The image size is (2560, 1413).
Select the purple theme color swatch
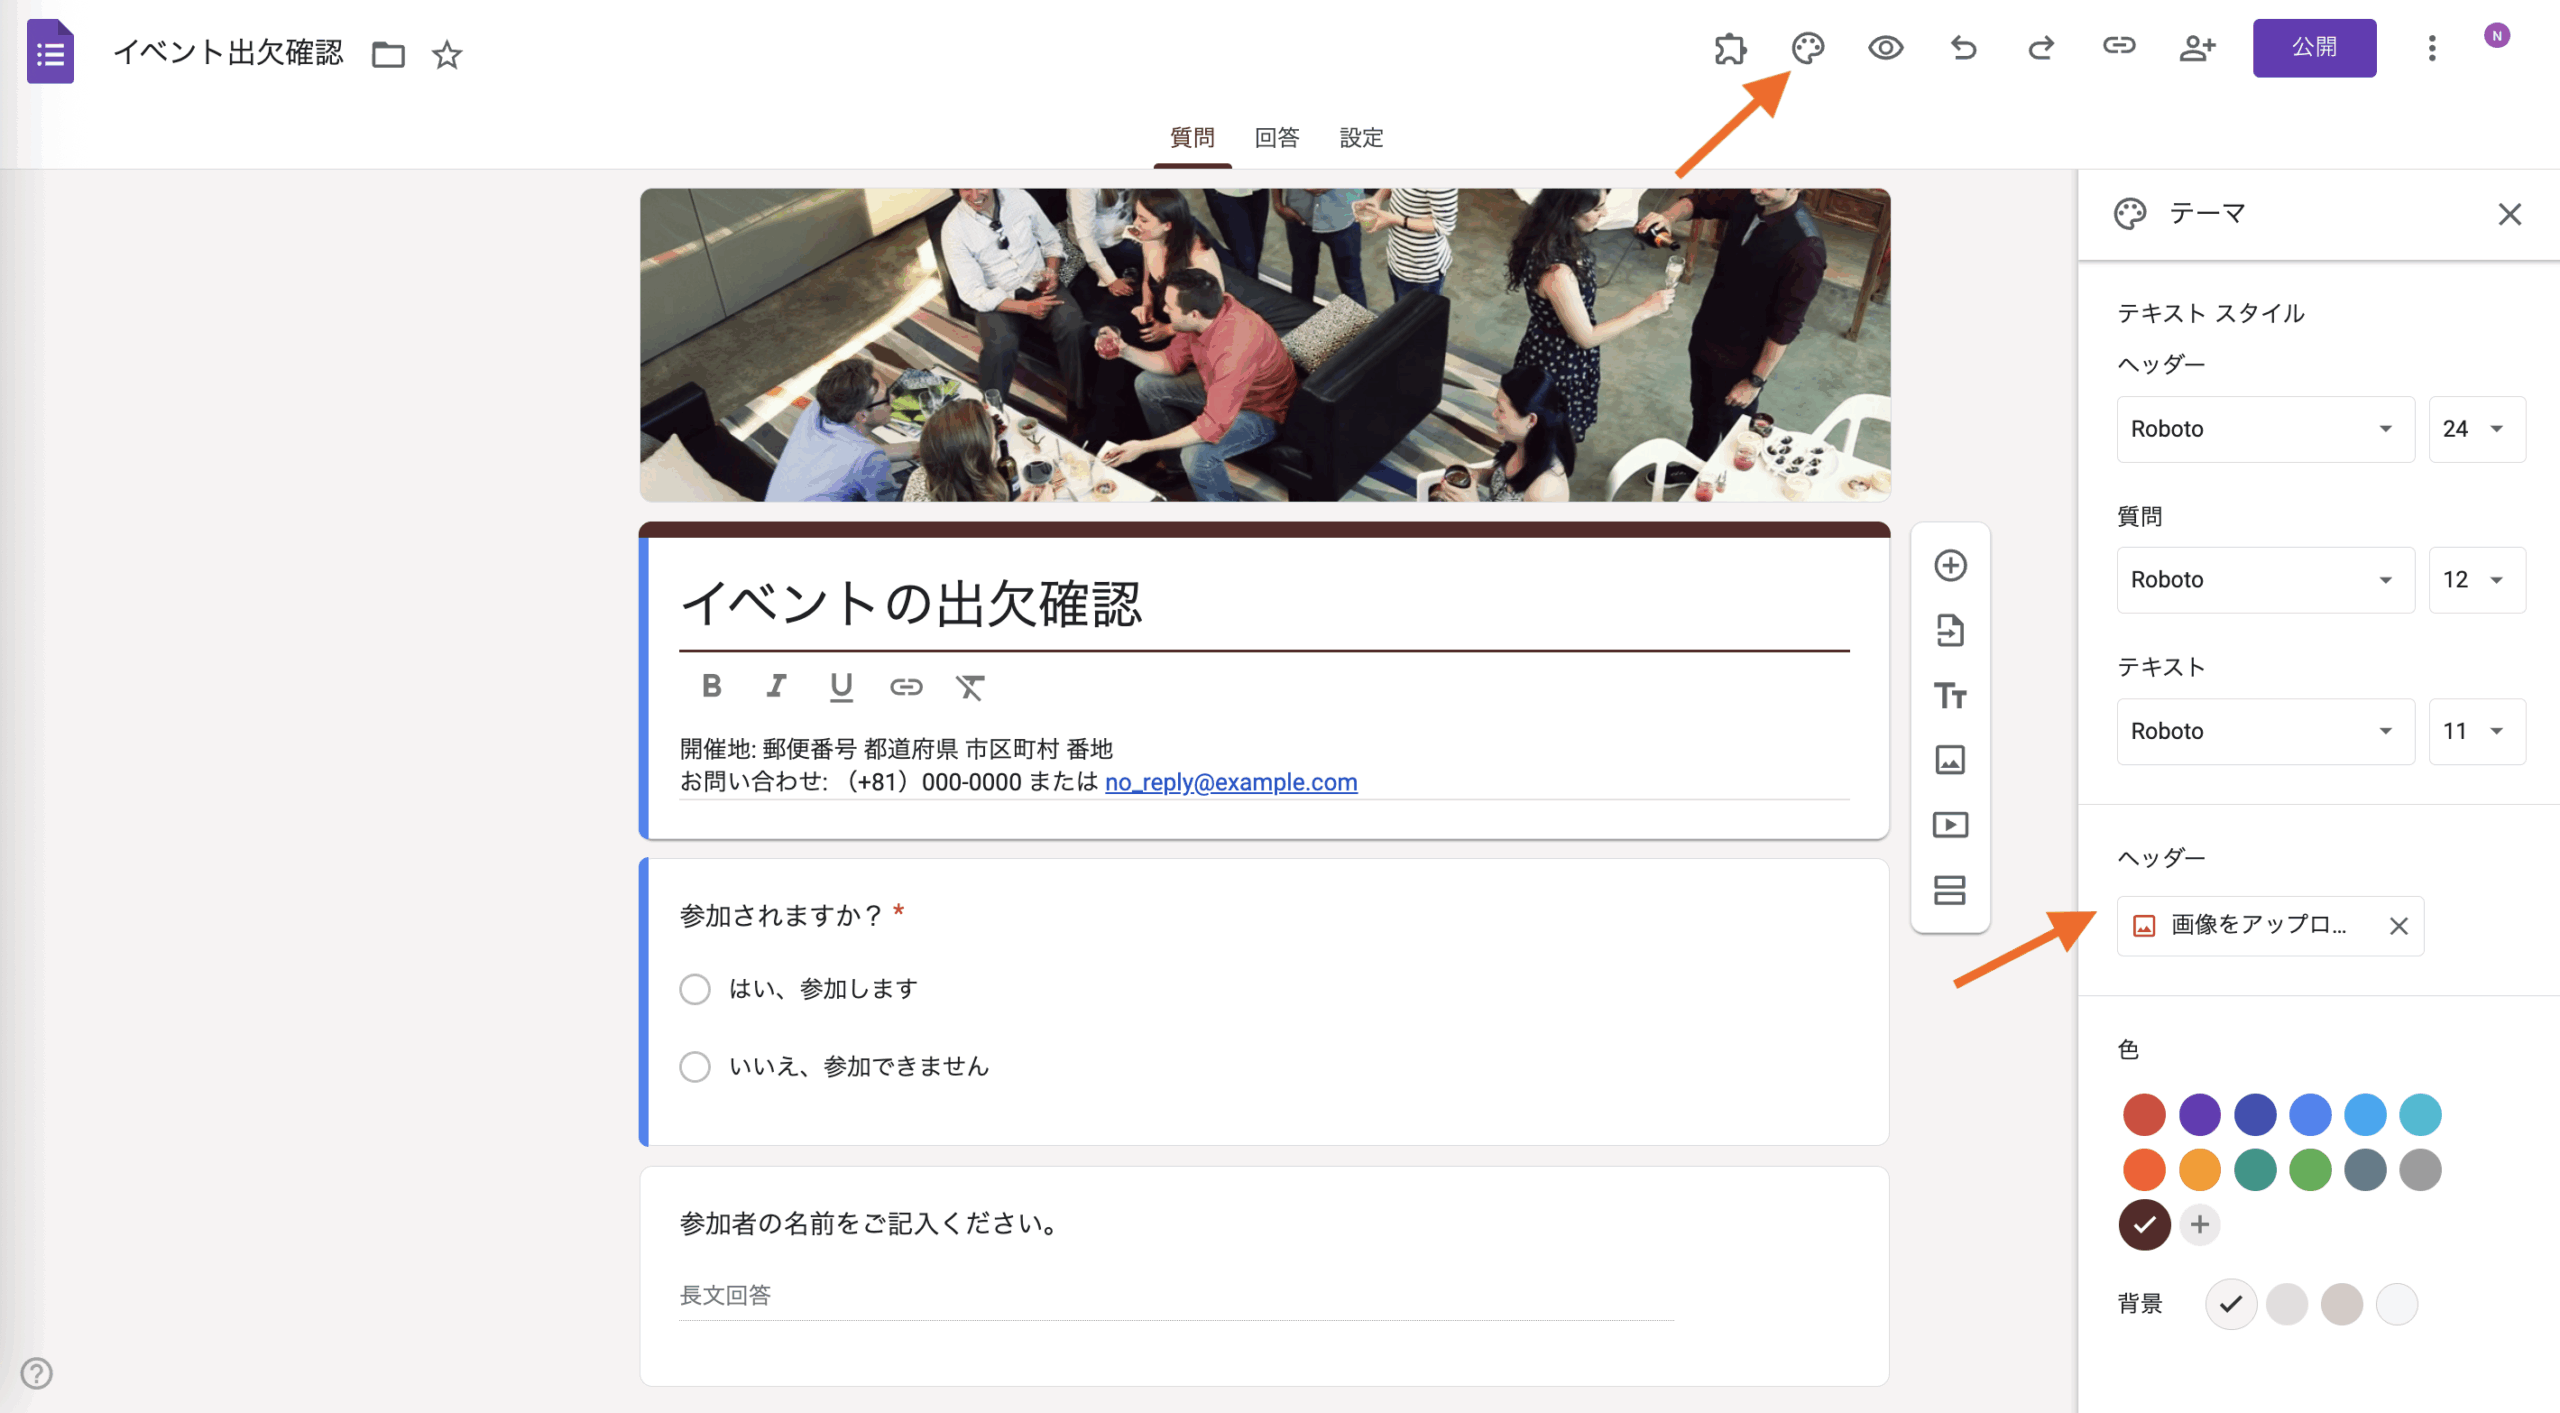2199,1114
